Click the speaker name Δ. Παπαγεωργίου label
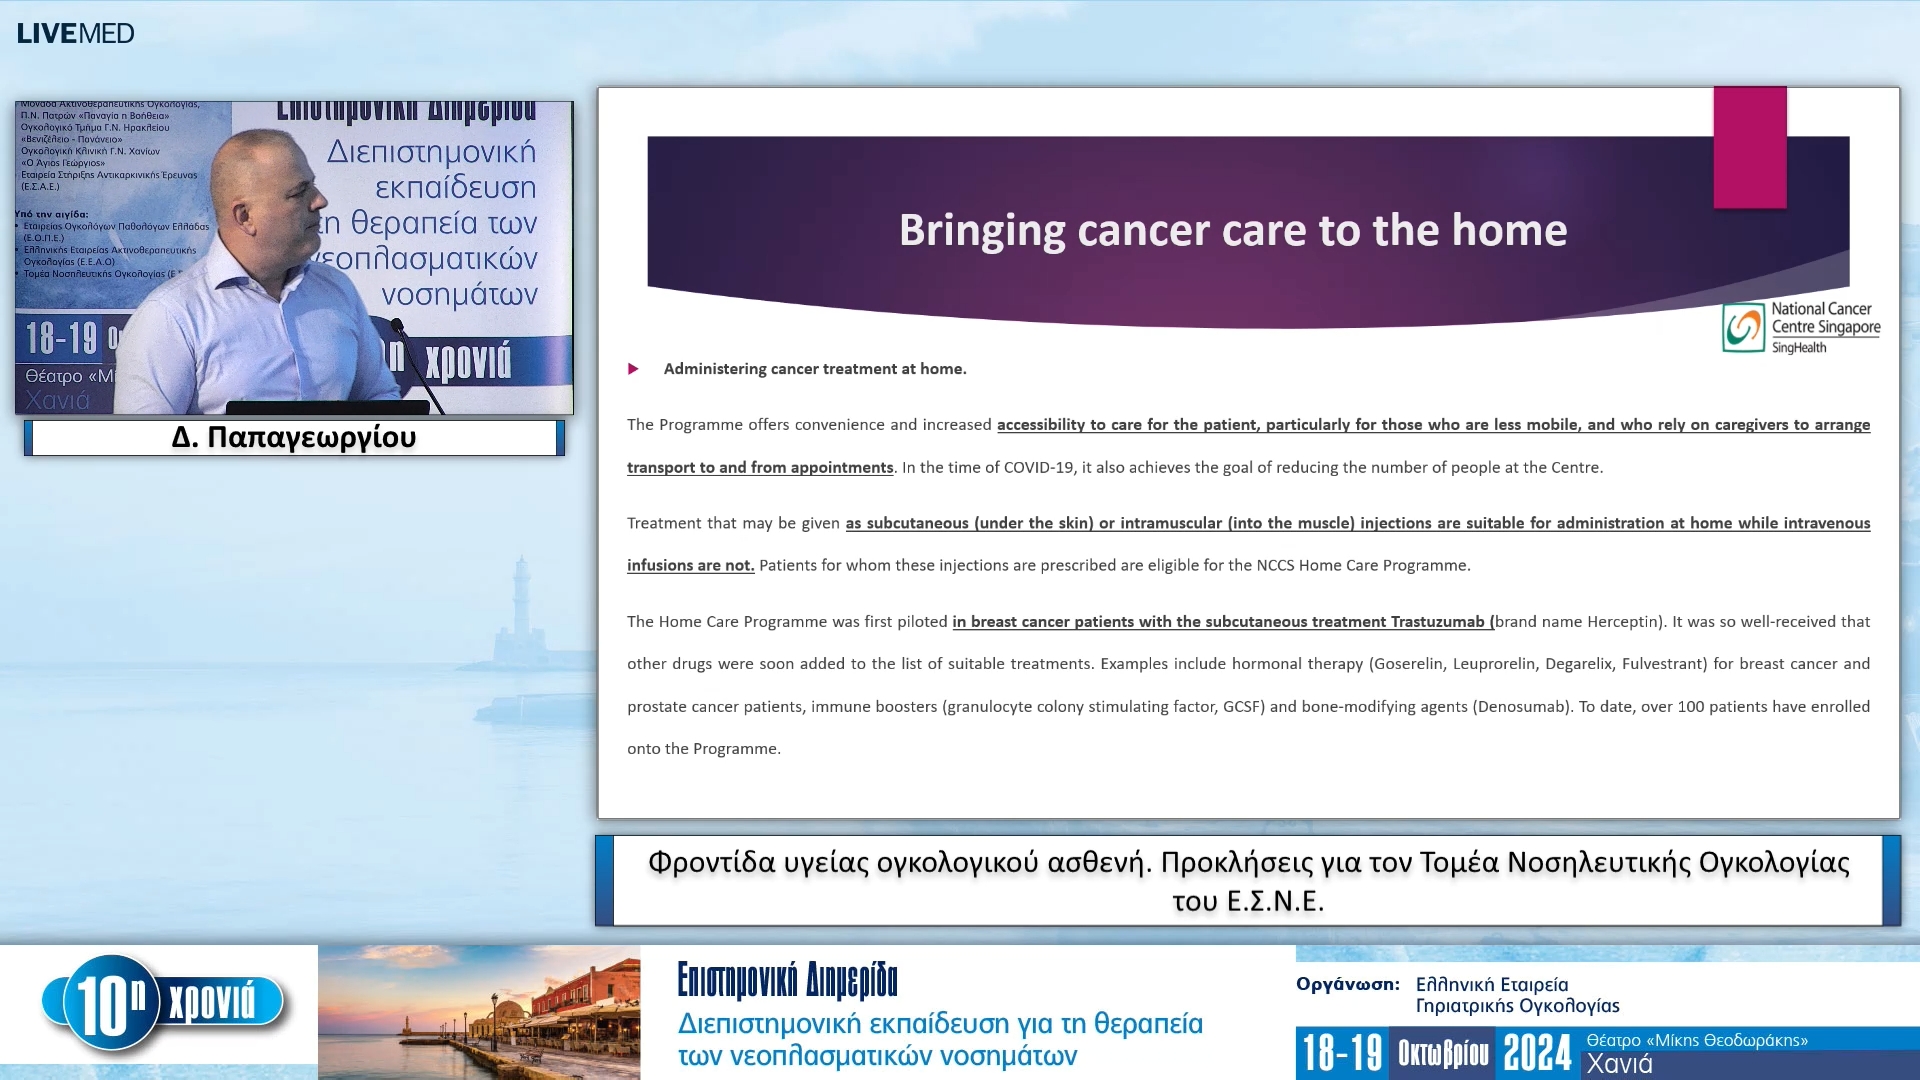The image size is (1920, 1080). [294, 438]
